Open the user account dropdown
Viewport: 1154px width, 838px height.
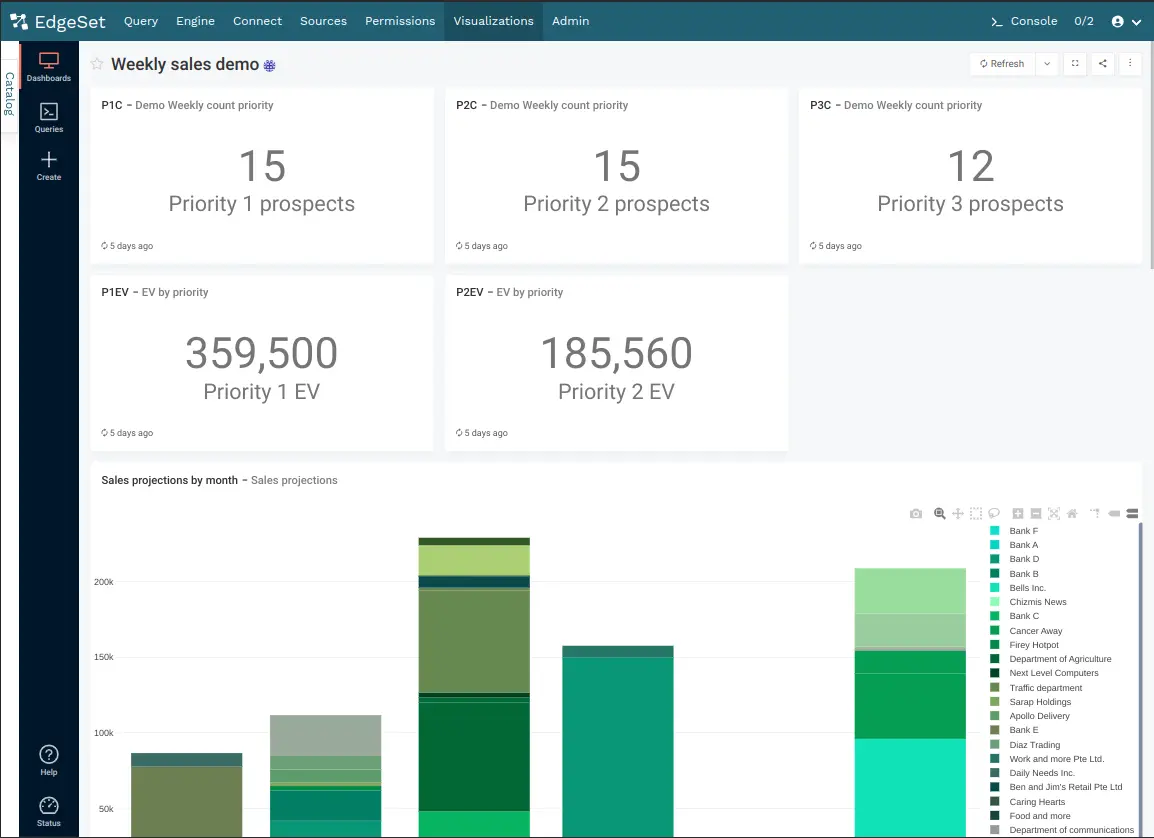[1126, 21]
